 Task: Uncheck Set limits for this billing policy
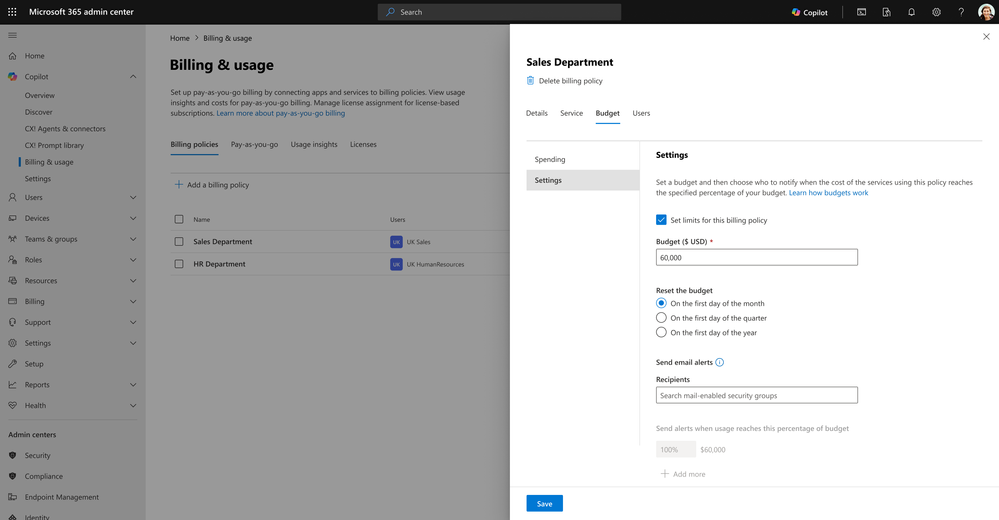click(661, 220)
